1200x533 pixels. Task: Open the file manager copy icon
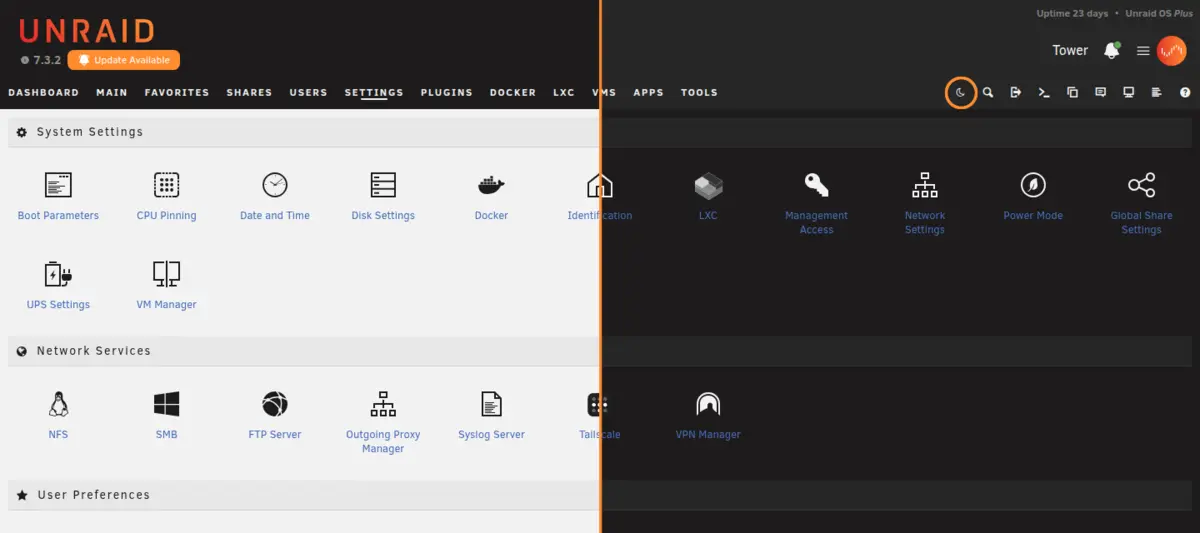coord(1072,92)
